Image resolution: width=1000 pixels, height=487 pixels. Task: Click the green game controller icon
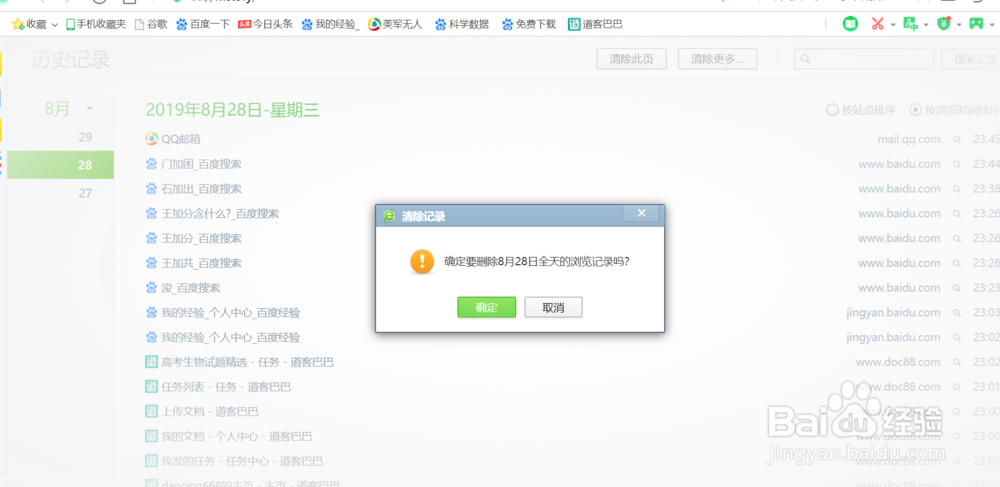click(x=976, y=24)
